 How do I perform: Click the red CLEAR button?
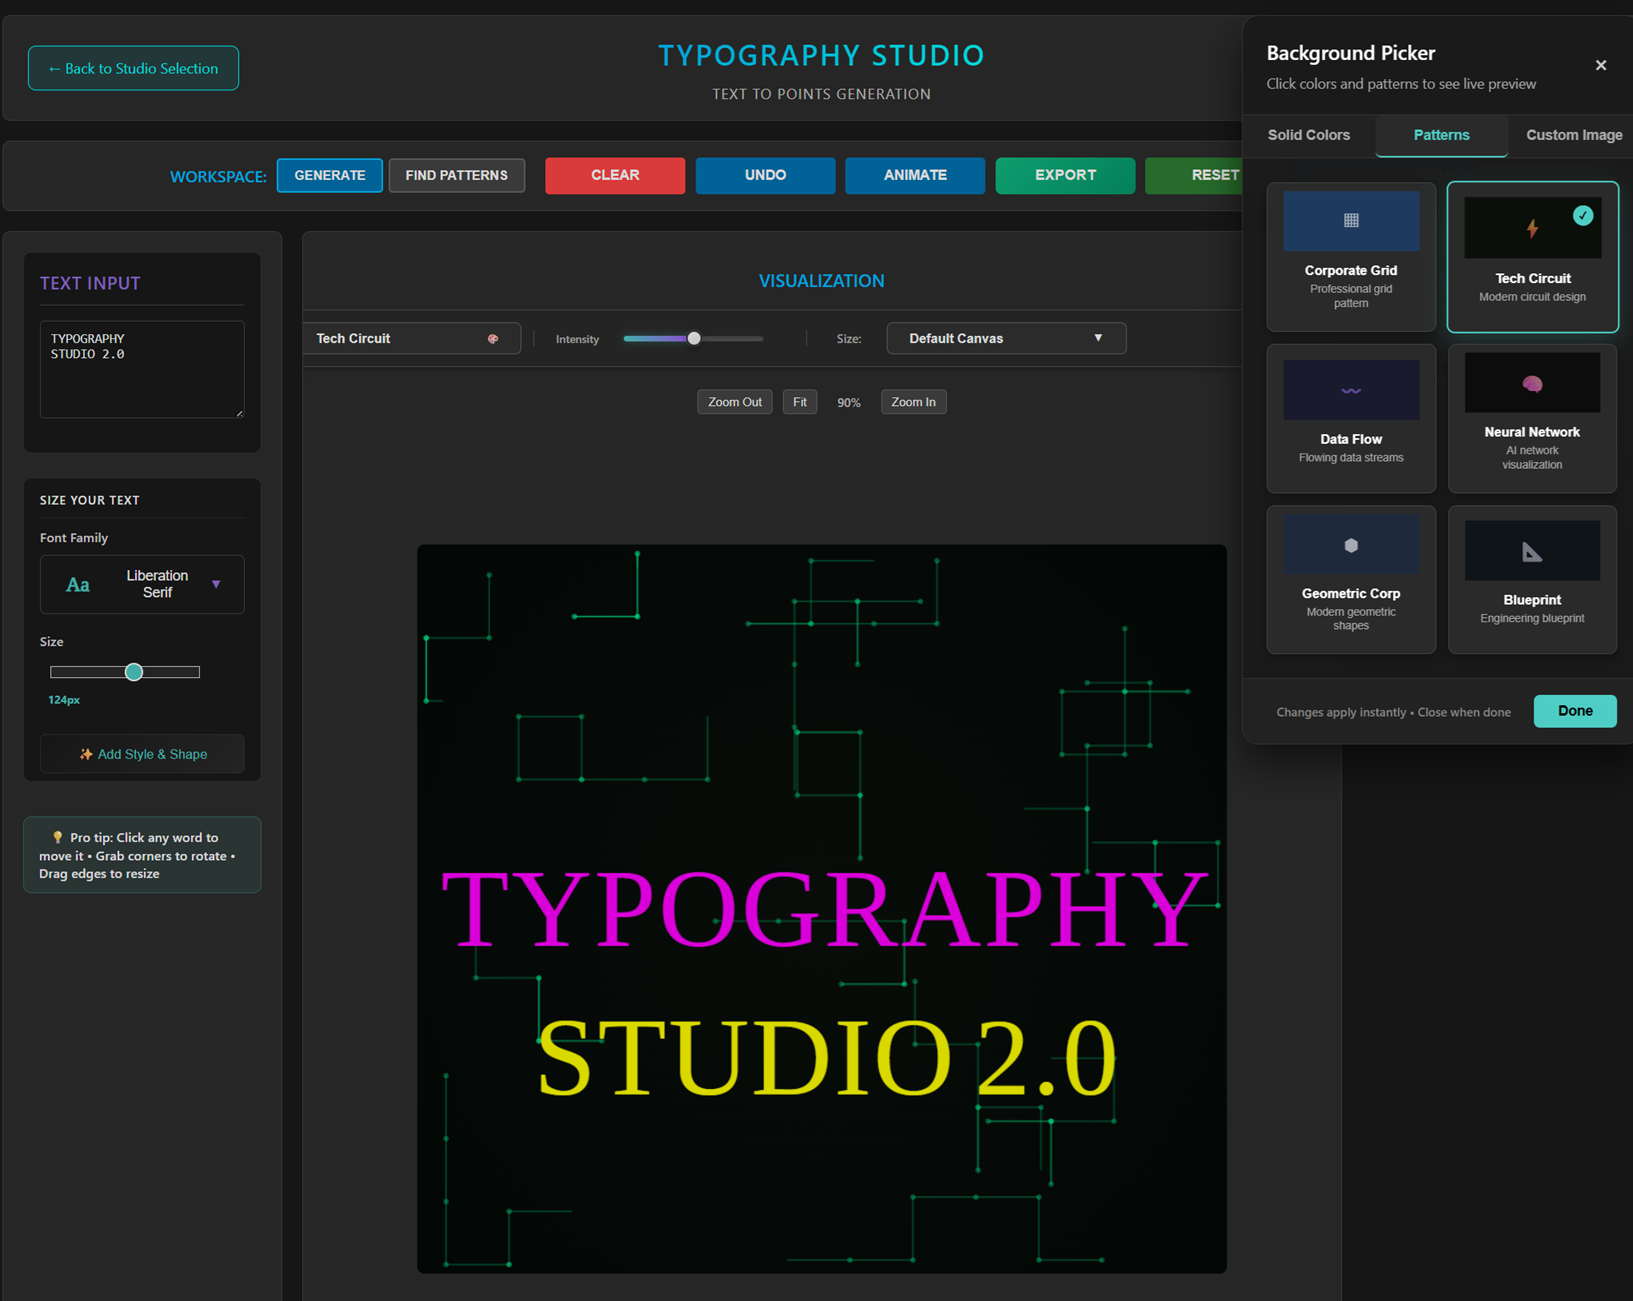point(614,175)
